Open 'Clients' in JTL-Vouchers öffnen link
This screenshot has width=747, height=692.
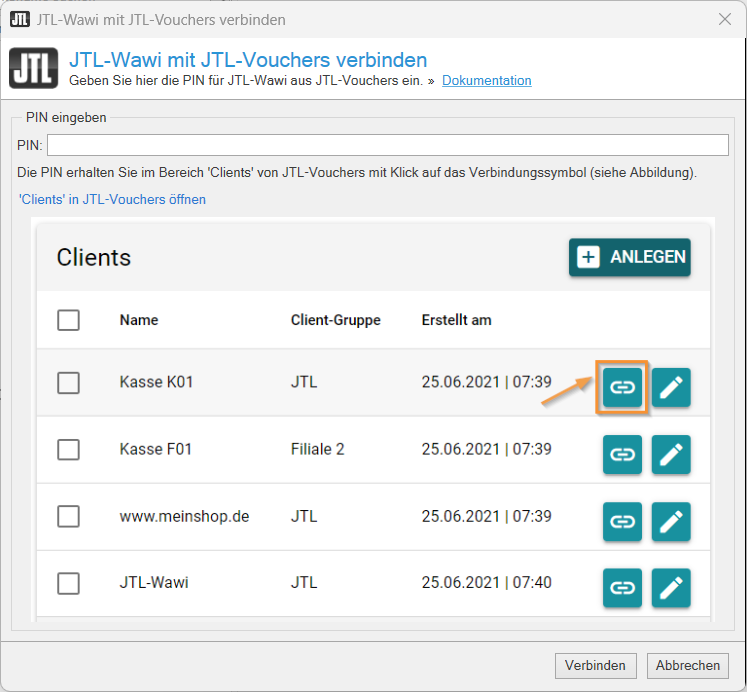pyautogui.click(x=112, y=199)
